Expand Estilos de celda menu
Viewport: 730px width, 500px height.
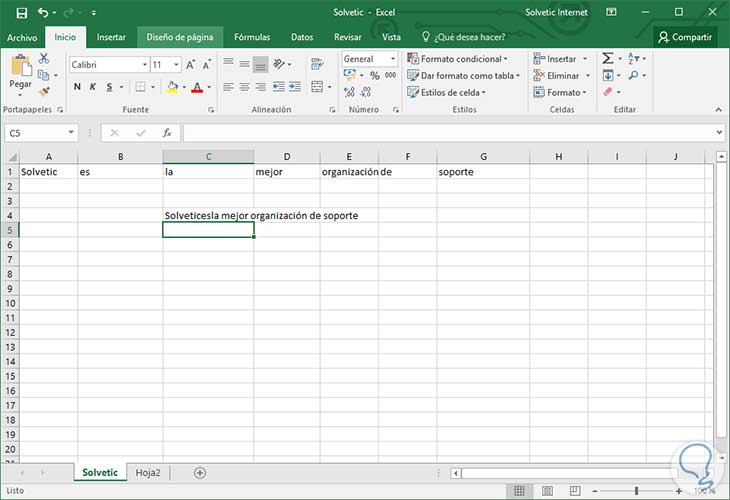[446, 93]
